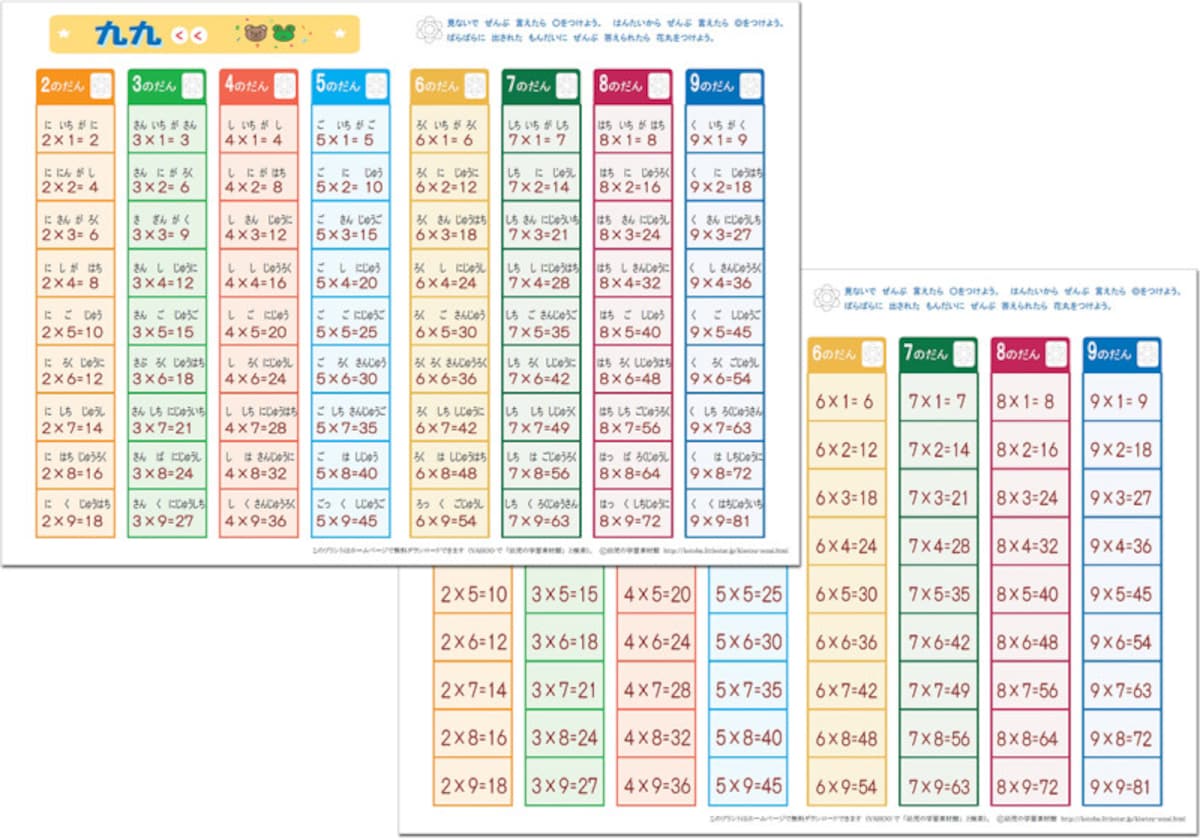Image resolution: width=1200 pixels, height=840 pixels.
Task: Click the 3×3= 9 cell
Action: [167, 226]
